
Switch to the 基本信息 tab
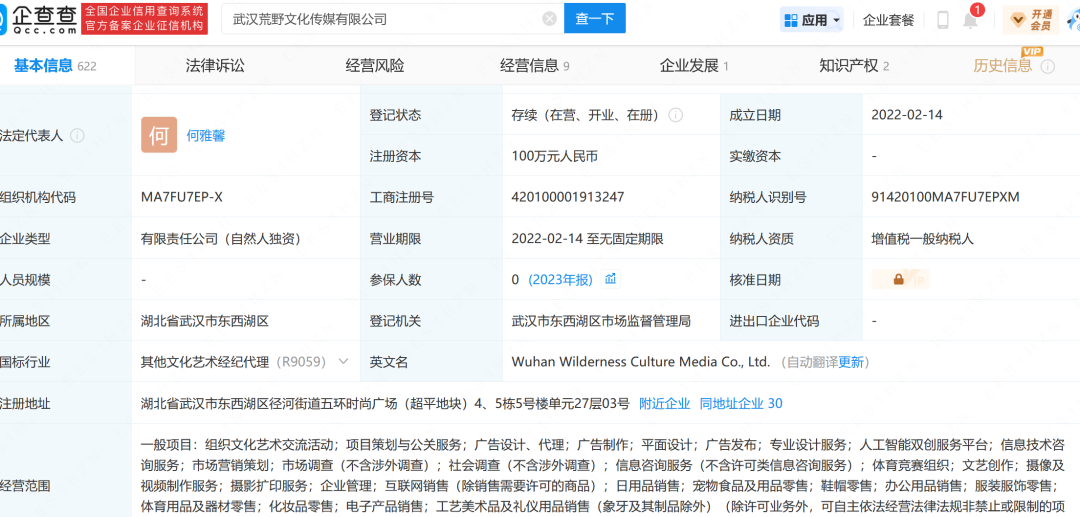pyautogui.click(x=55, y=66)
